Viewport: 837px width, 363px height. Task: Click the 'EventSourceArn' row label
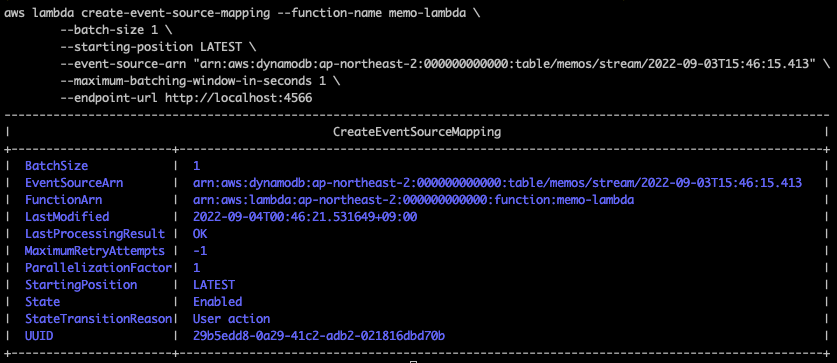coord(74,183)
